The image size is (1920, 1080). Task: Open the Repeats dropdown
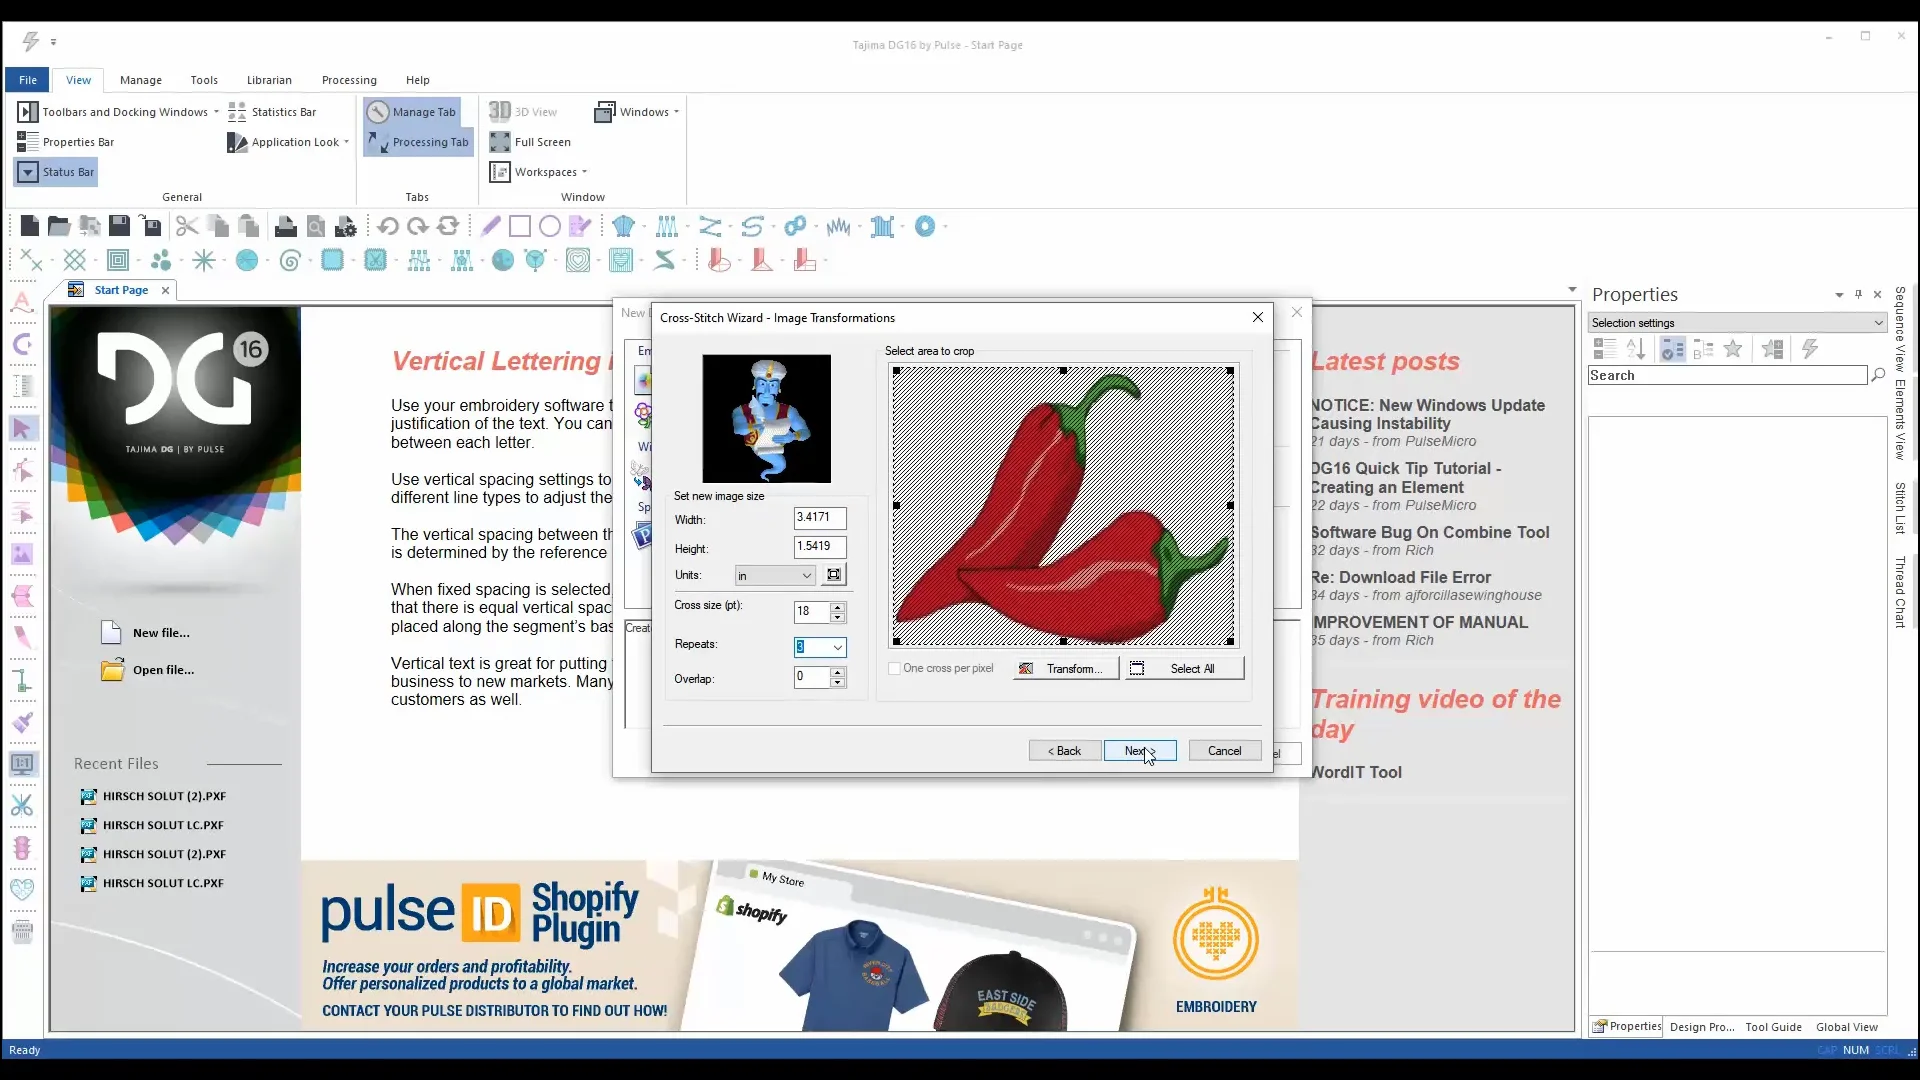click(836, 648)
